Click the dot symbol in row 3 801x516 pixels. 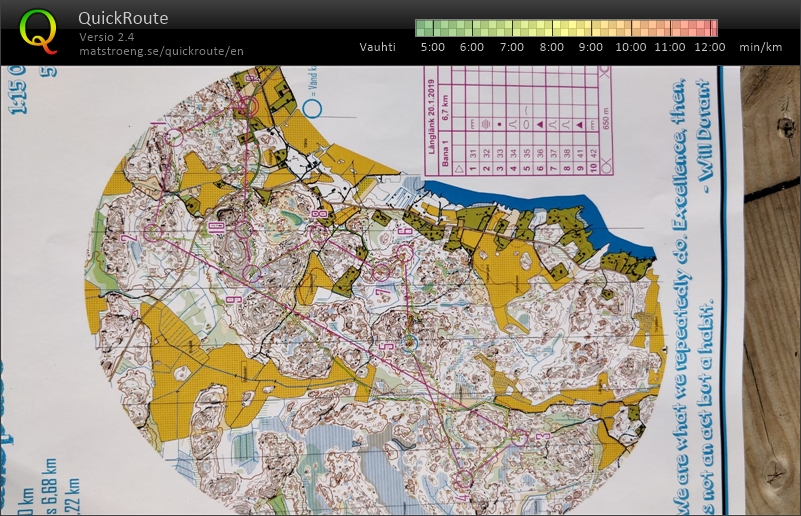pyautogui.click(x=500, y=124)
